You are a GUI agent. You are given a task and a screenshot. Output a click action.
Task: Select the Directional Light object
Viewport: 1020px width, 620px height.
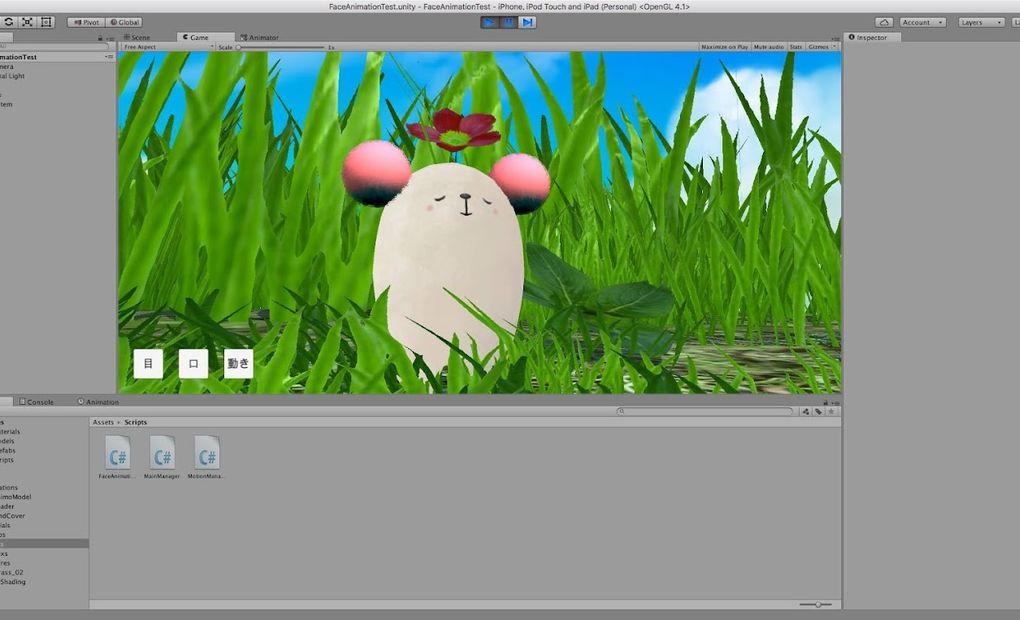12,76
